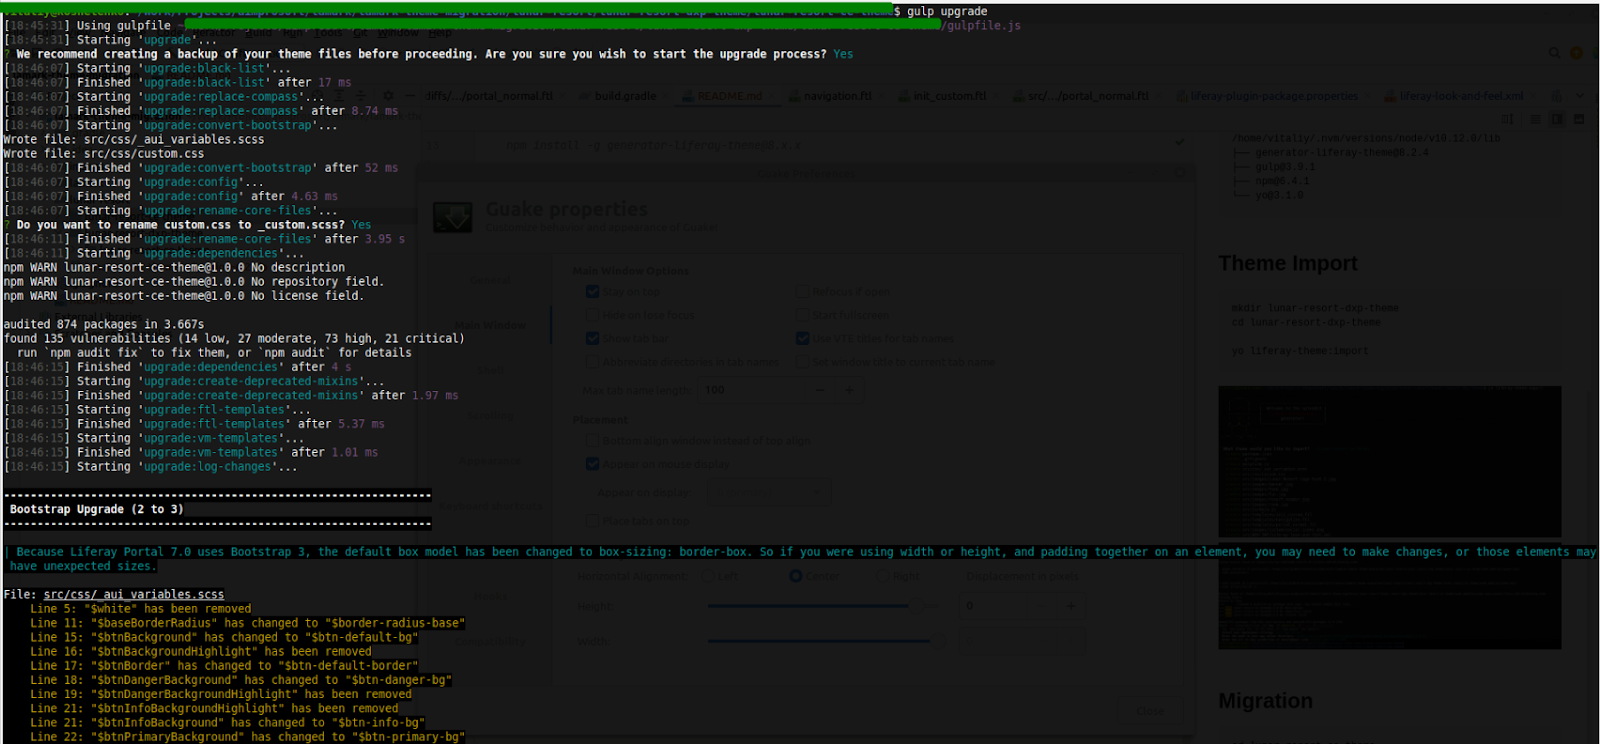The height and width of the screenshot is (744, 1600).
Task: Open Appear on display dropdown
Action: point(768,492)
